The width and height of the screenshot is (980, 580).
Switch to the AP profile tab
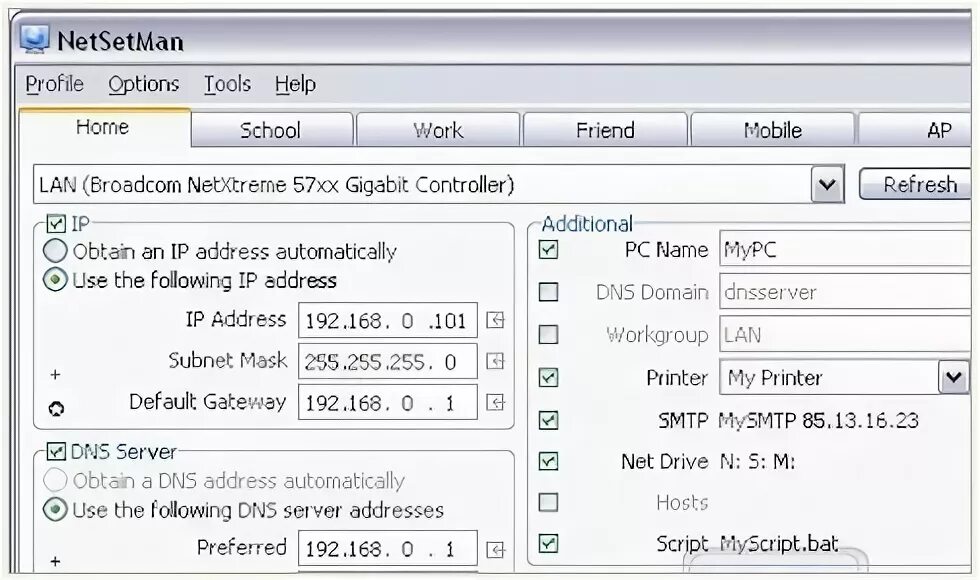pyautogui.click(x=916, y=130)
